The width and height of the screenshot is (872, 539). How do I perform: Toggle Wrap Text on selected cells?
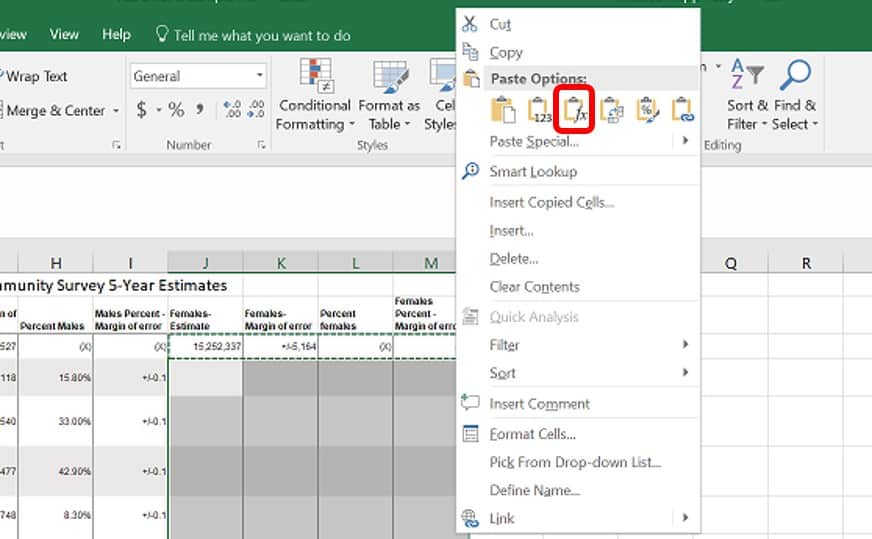click(x=34, y=76)
